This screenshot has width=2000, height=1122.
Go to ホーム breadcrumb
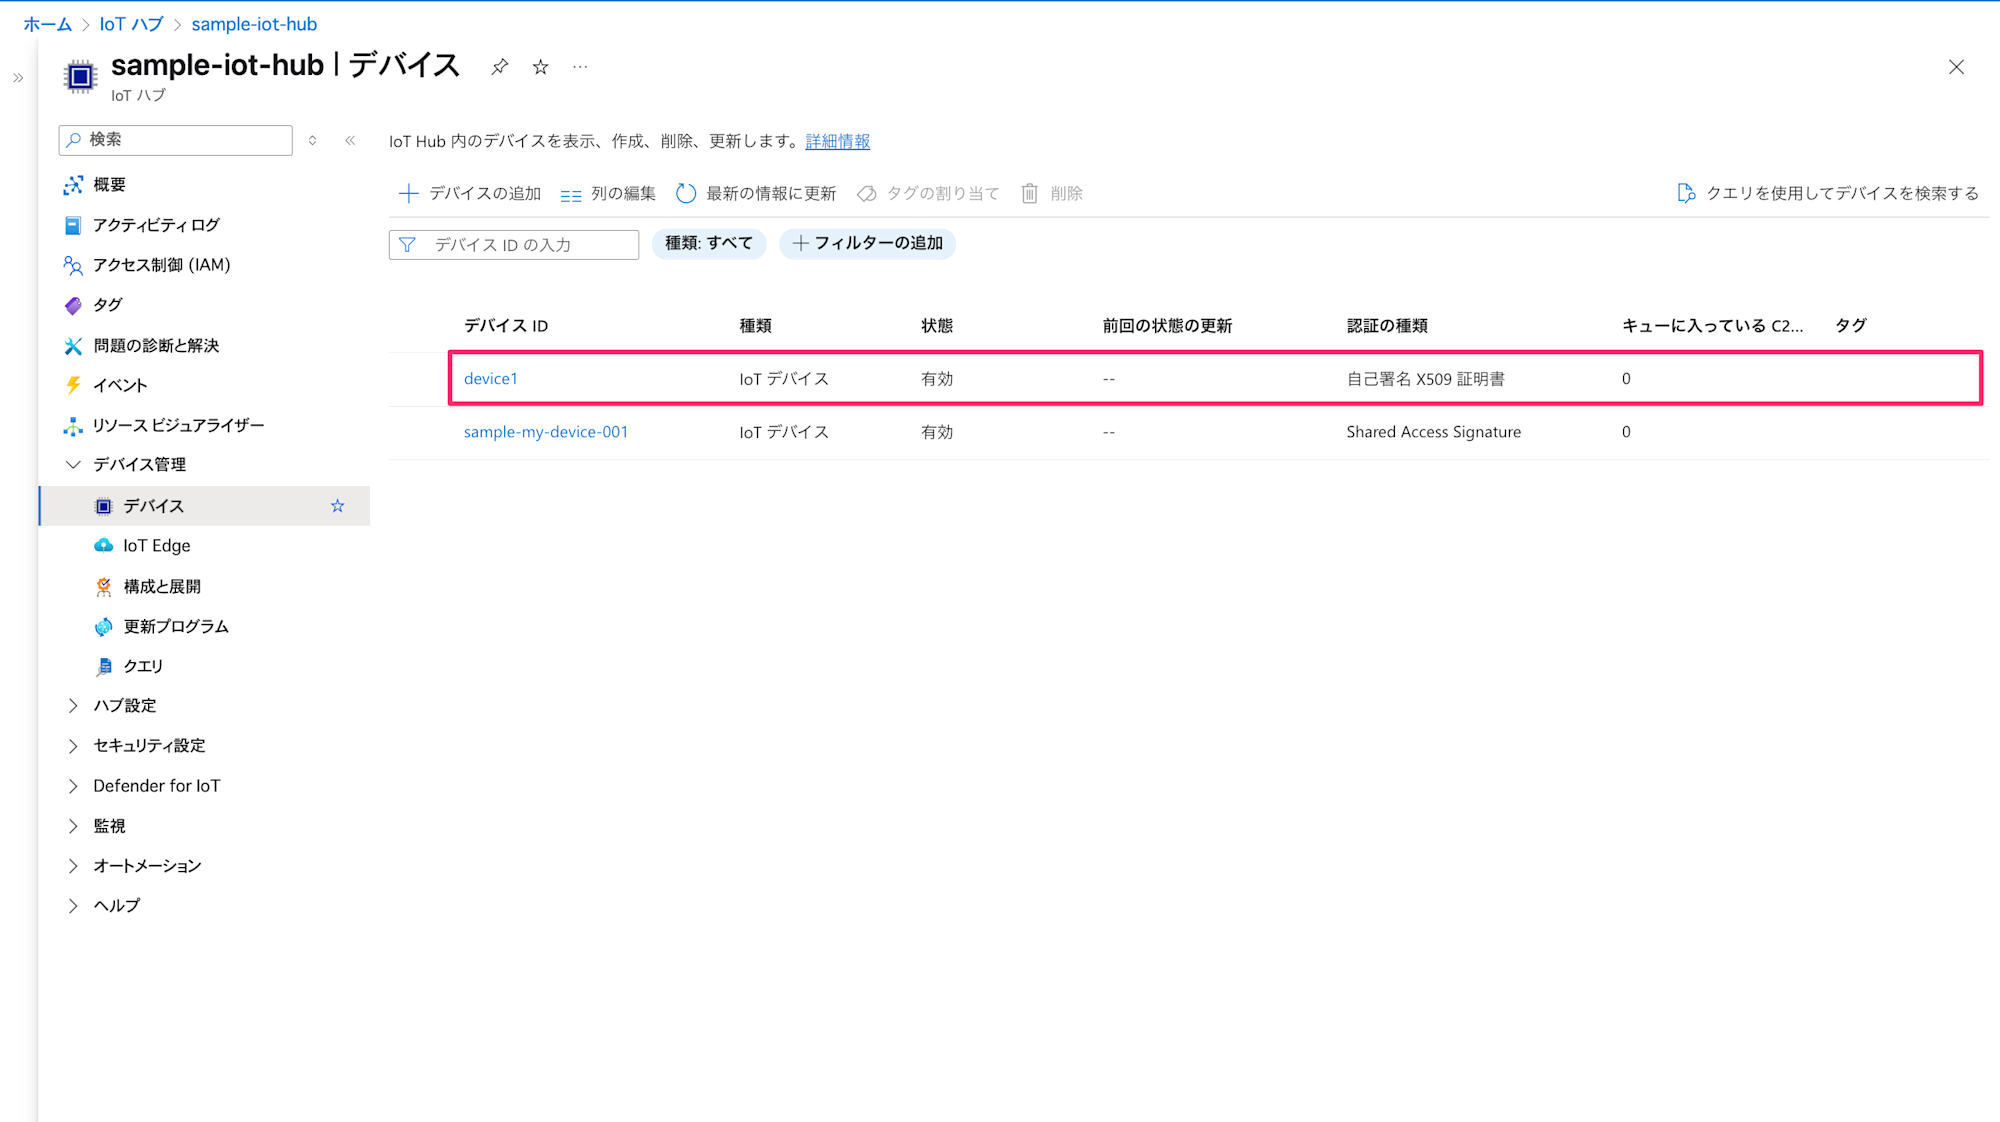[x=47, y=24]
